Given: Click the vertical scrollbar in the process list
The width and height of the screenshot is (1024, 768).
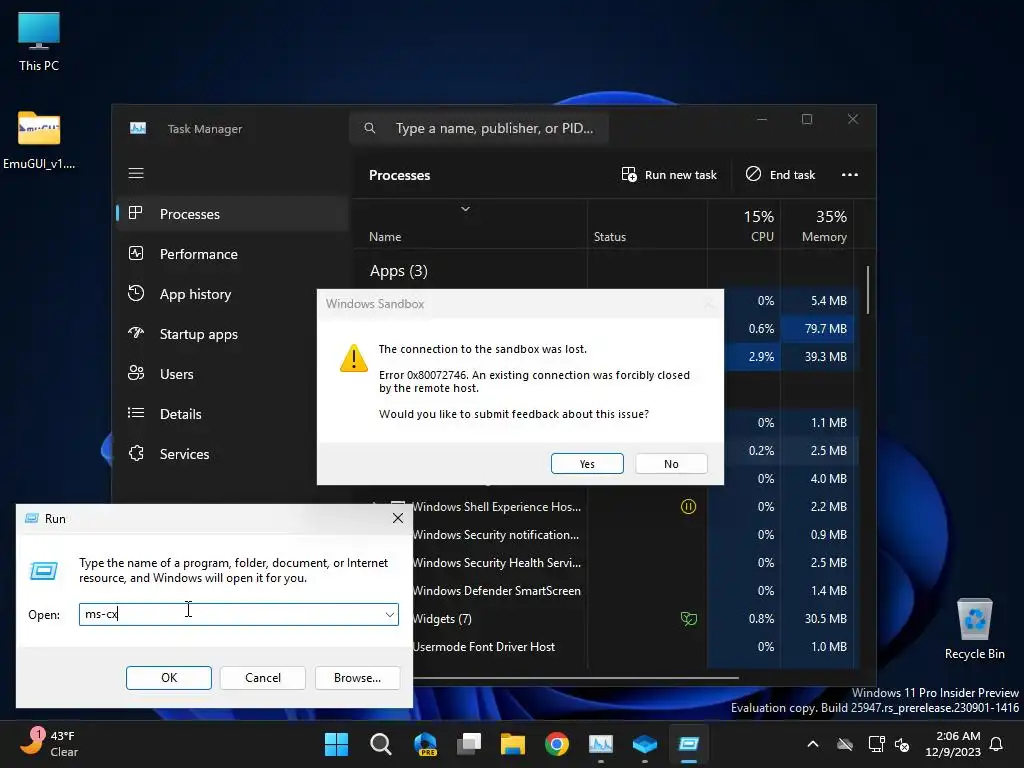Looking at the screenshot, I should [x=868, y=290].
